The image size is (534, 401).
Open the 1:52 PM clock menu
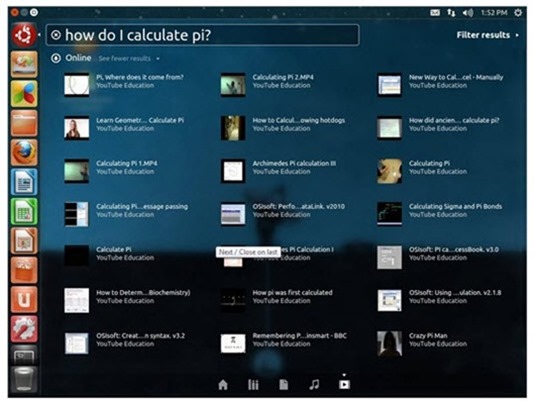tap(494, 13)
